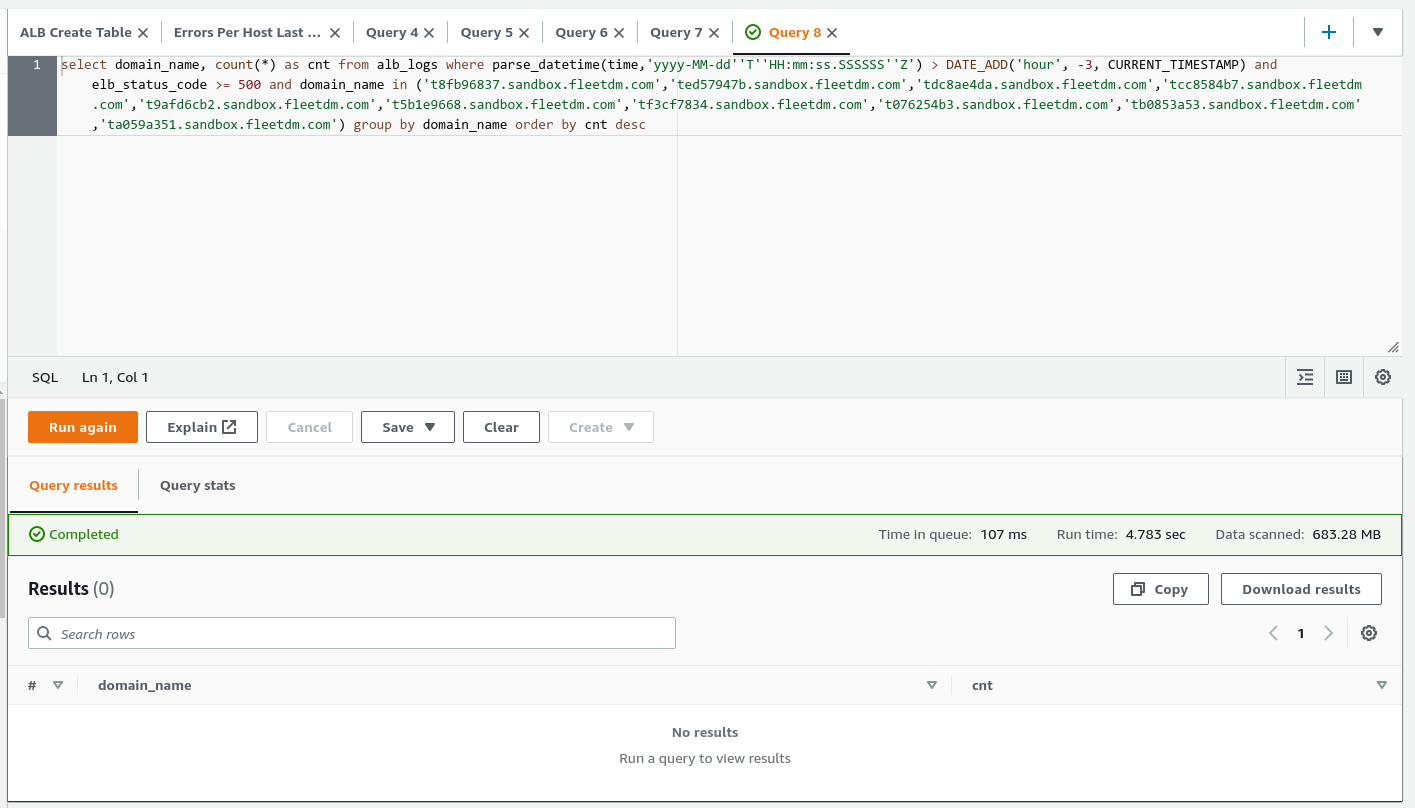Image resolution: width=1415 pixels, height=808 pixels.
Task: Click line number 1 in editor gutter
Action: (x=37, y=64)
